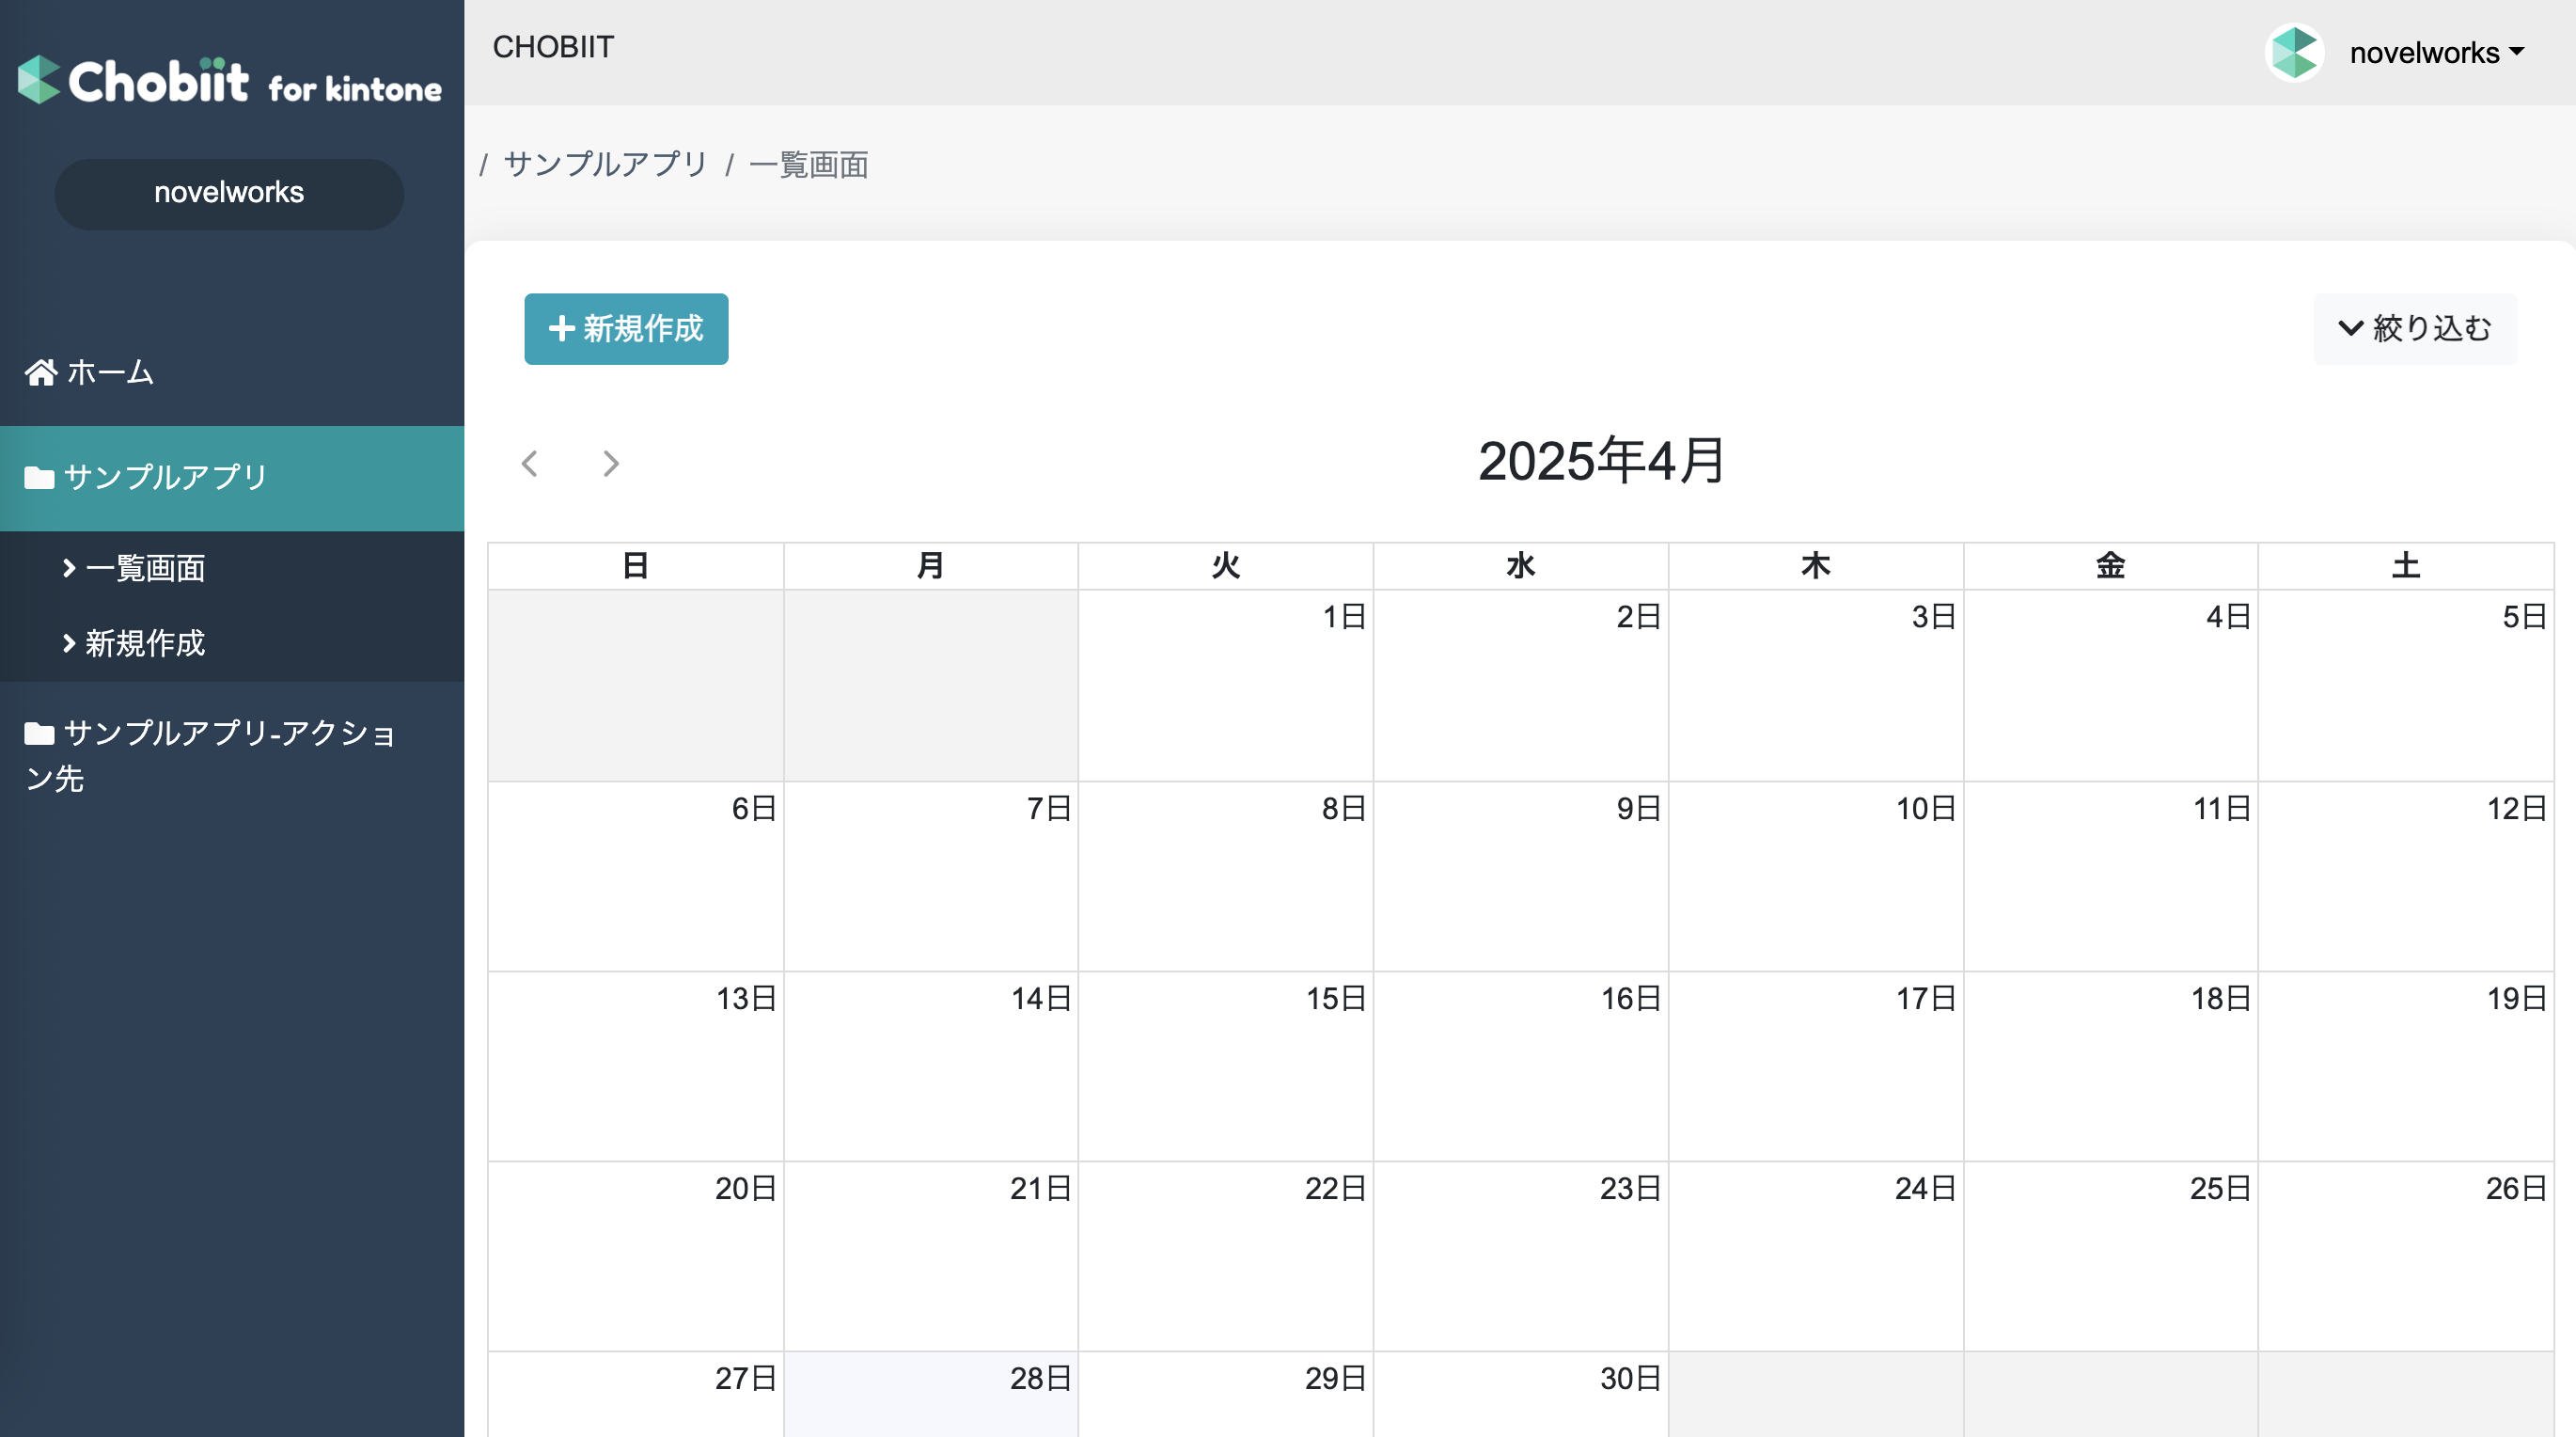The width and height of the screenshot is (2576, 1437).
Task: Select the 22日 calendar cell
Action: 1226,1256
